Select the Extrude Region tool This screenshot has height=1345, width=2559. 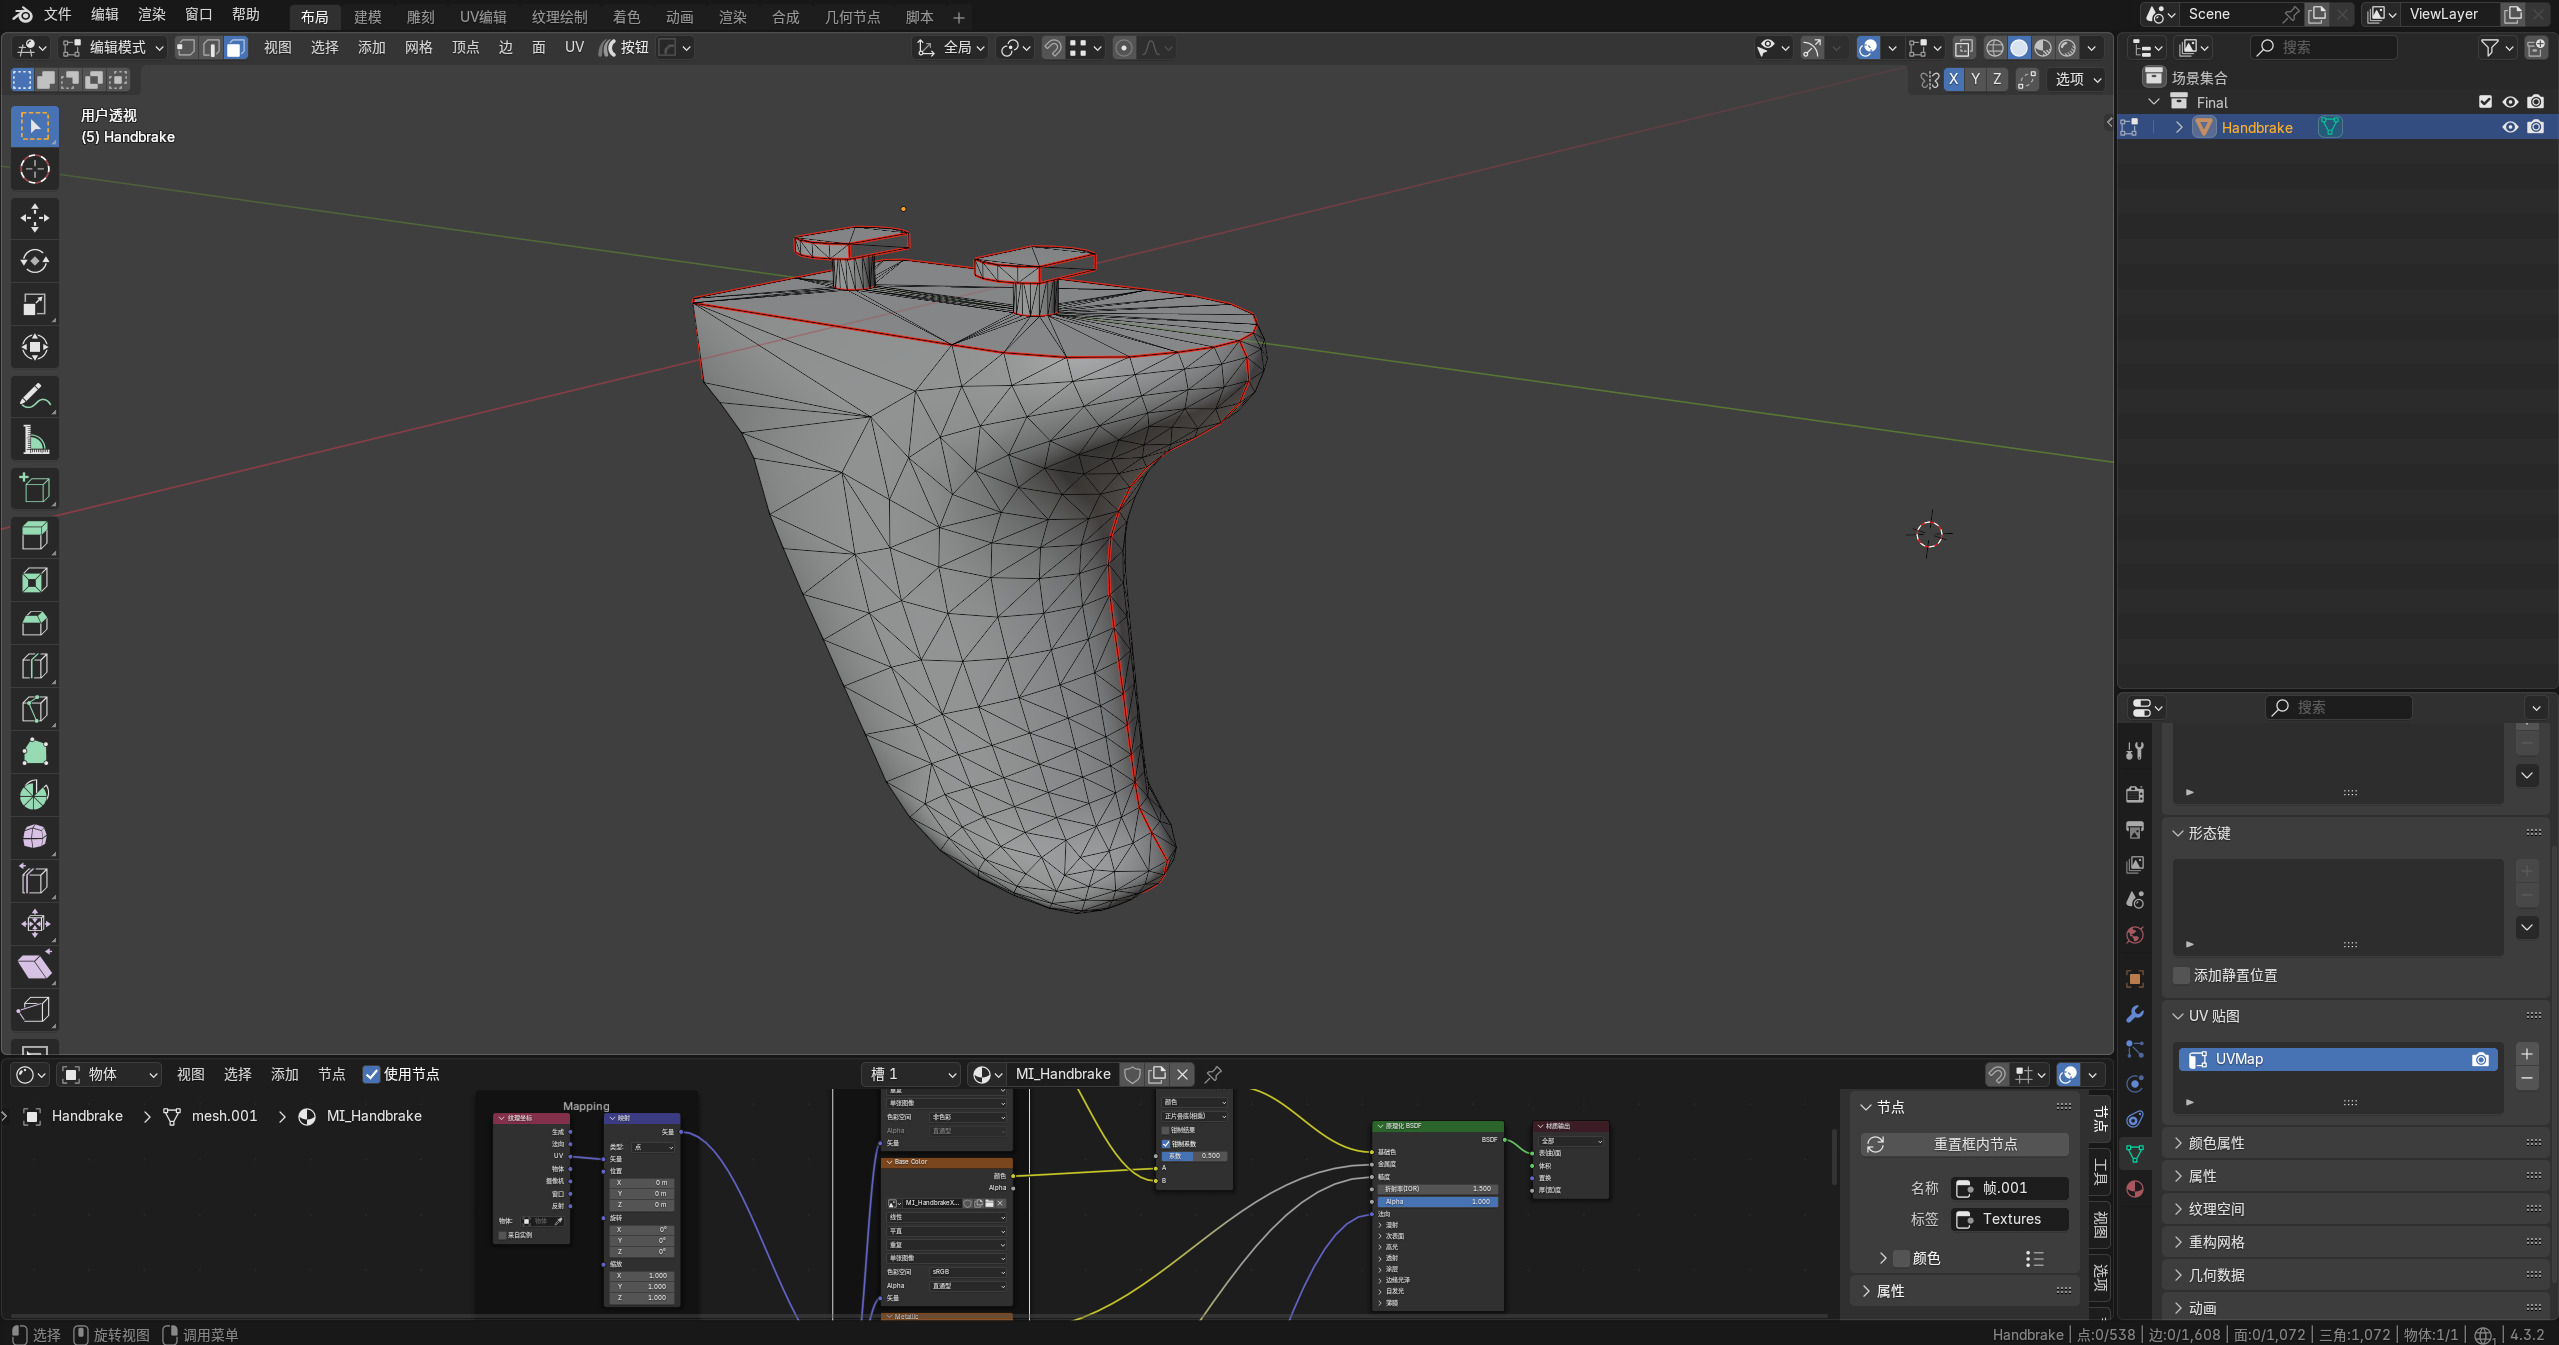pos(35,537)
